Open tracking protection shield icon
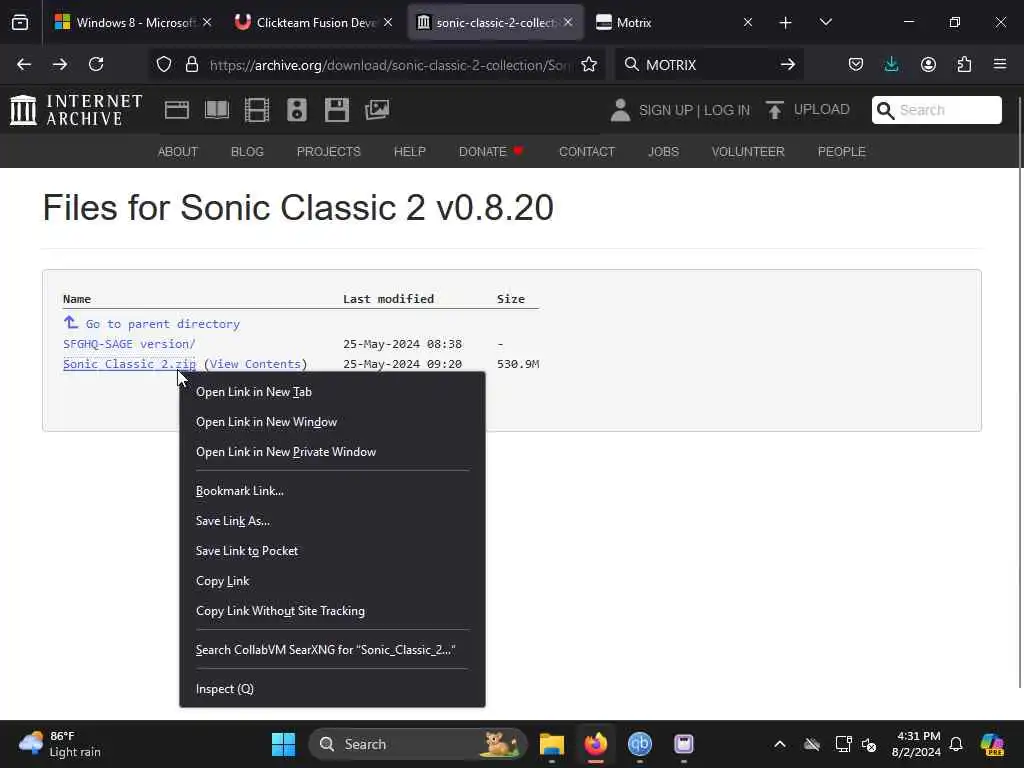The height and width of the screenshot is (768, 1024). 164,64
